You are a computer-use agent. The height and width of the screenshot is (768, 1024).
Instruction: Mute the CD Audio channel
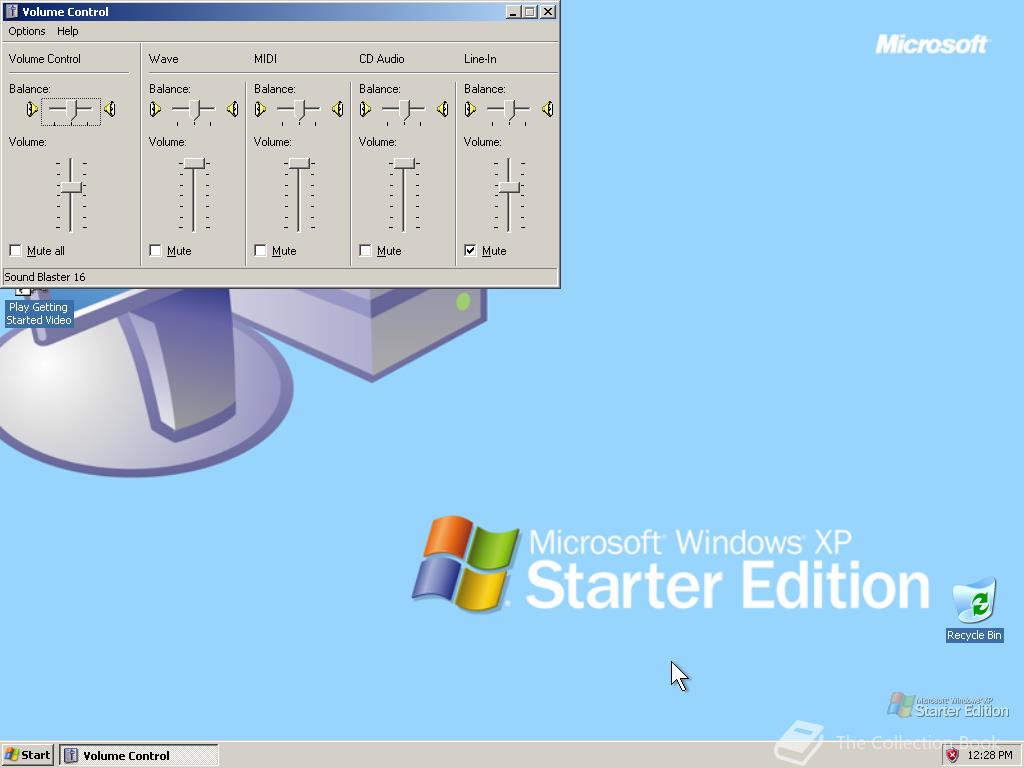tap(366, 251)
